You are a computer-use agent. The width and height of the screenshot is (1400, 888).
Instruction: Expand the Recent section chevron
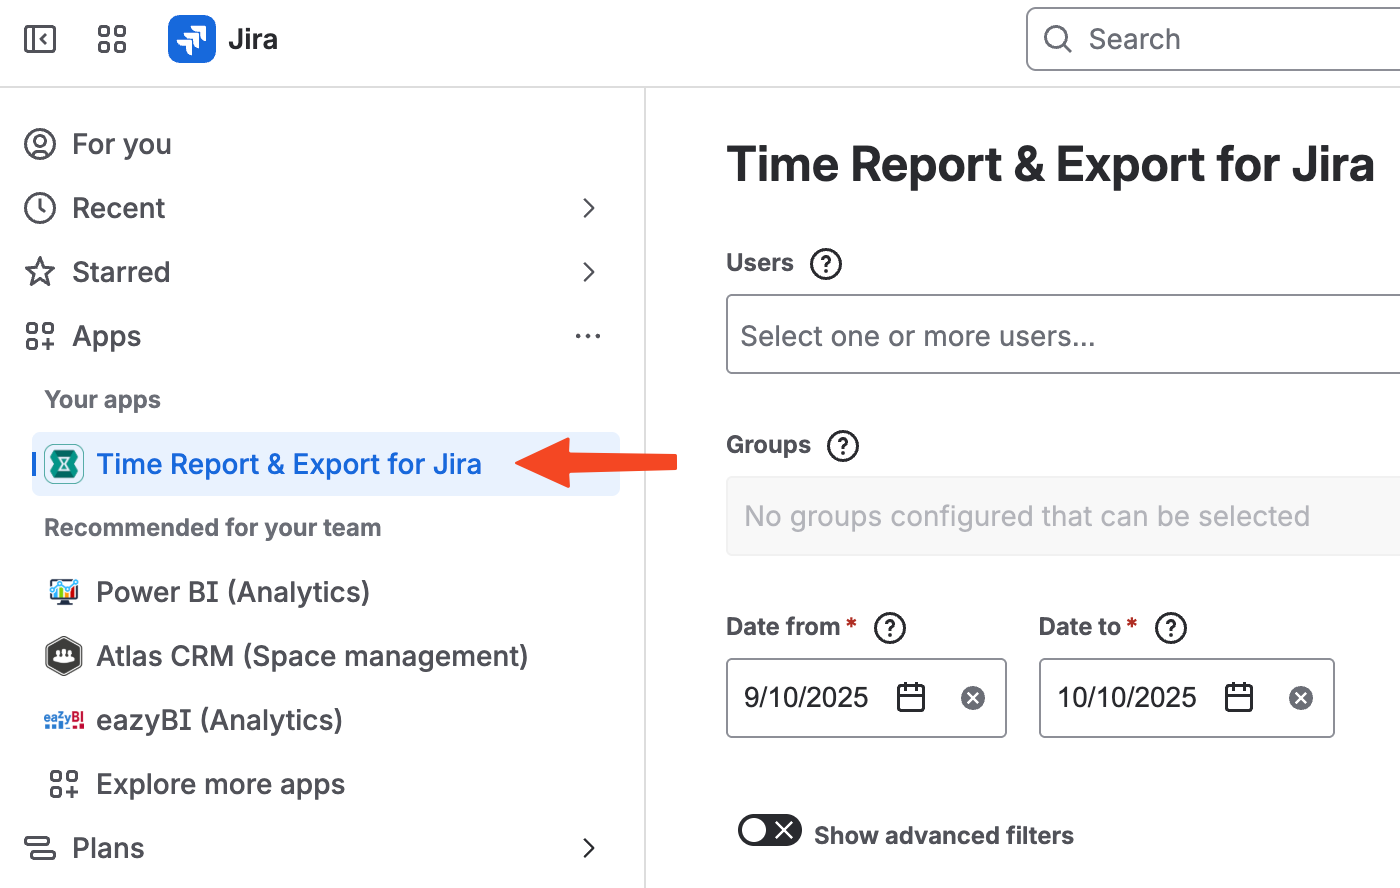(588, 208)
